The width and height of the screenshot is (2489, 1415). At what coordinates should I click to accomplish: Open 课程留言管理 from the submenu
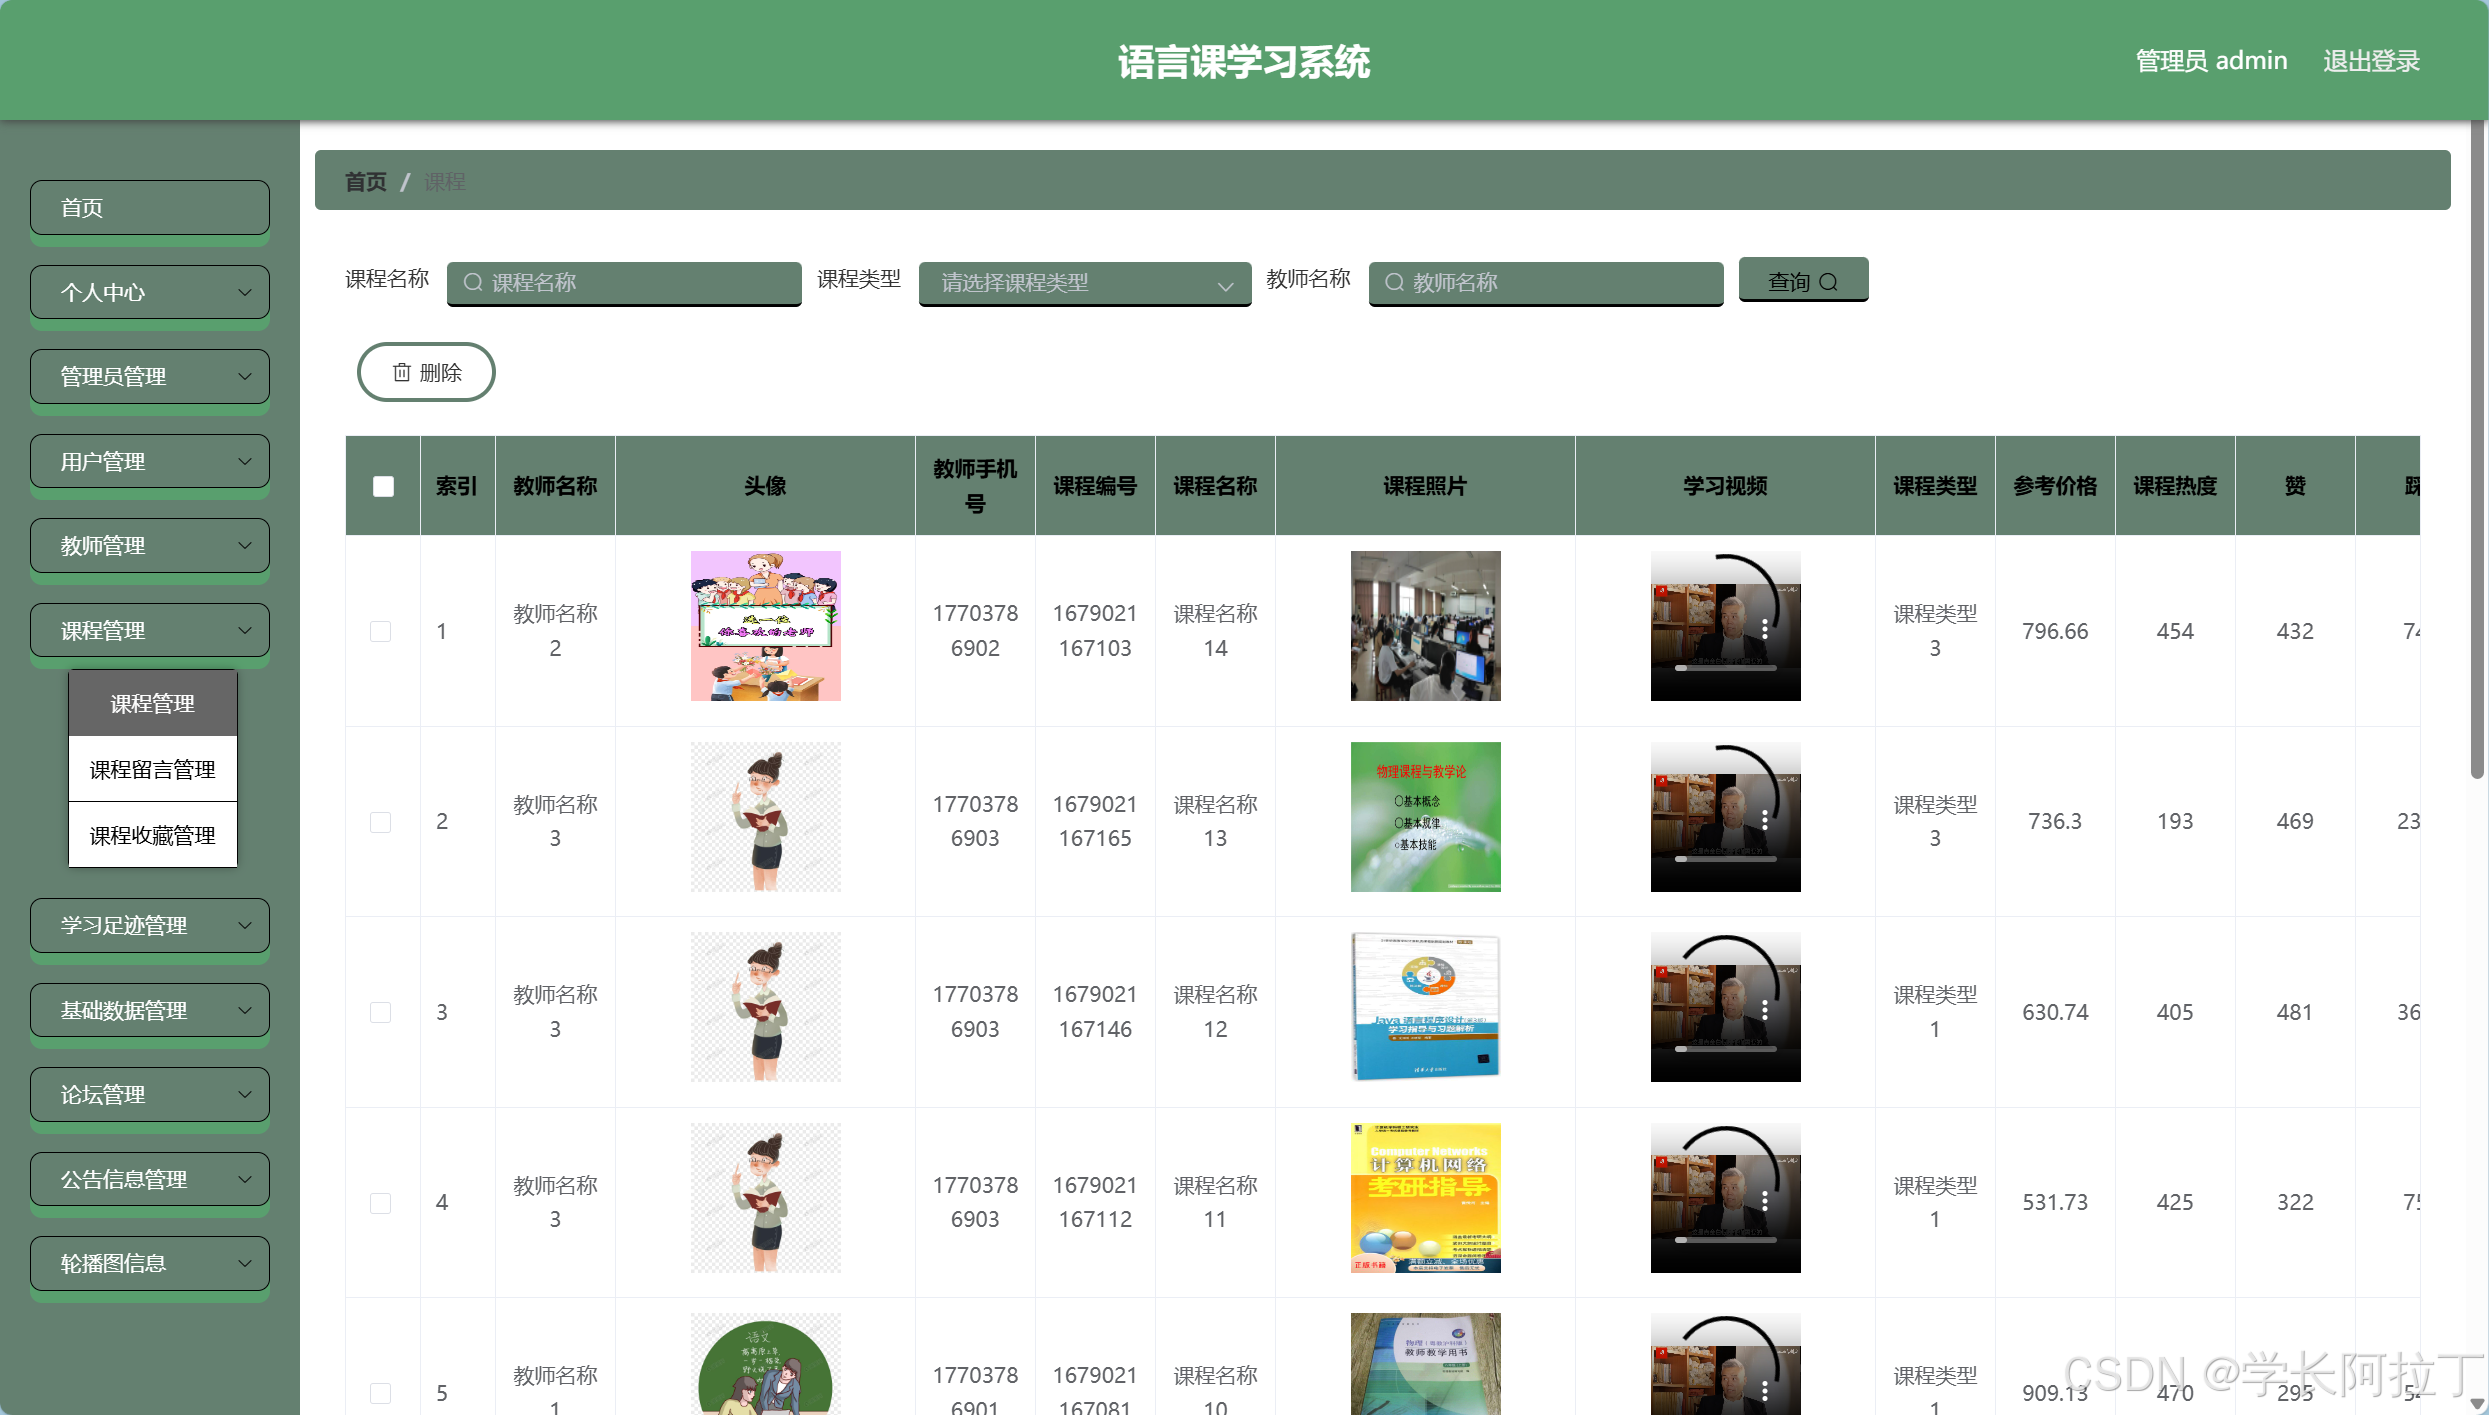click(151, 768)
